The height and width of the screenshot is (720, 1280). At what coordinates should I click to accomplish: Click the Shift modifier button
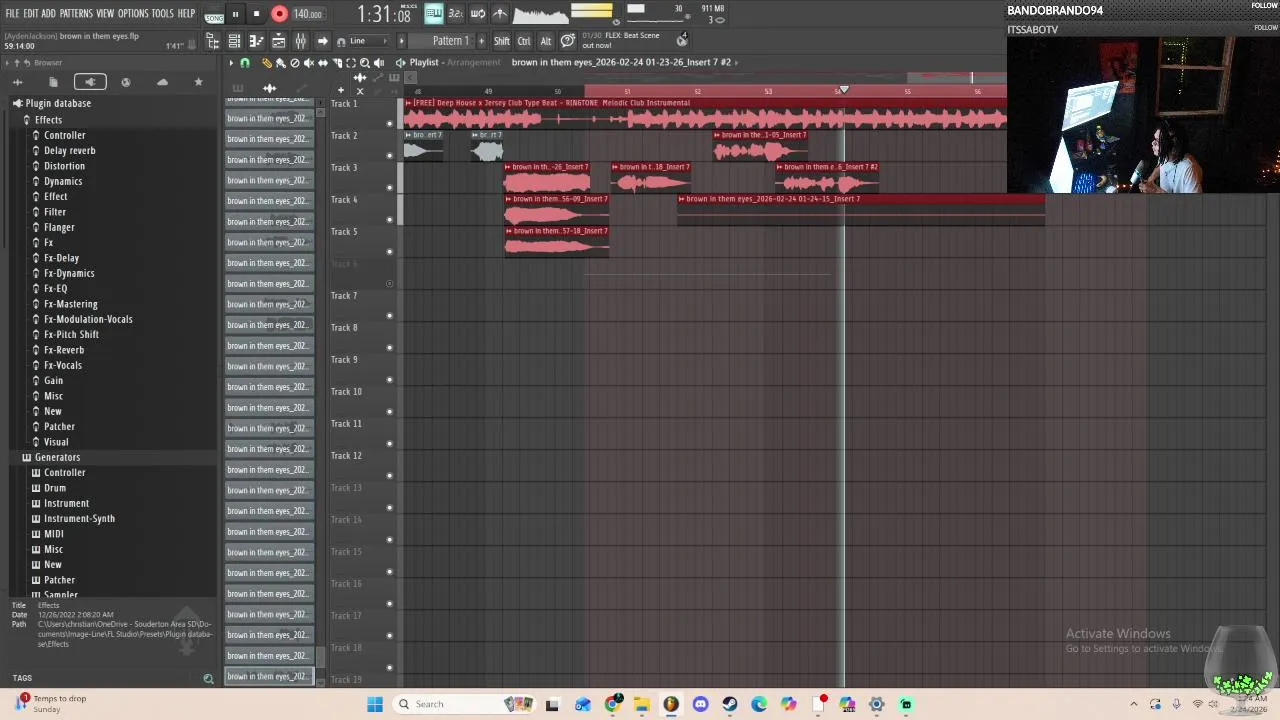click(502, 41)
